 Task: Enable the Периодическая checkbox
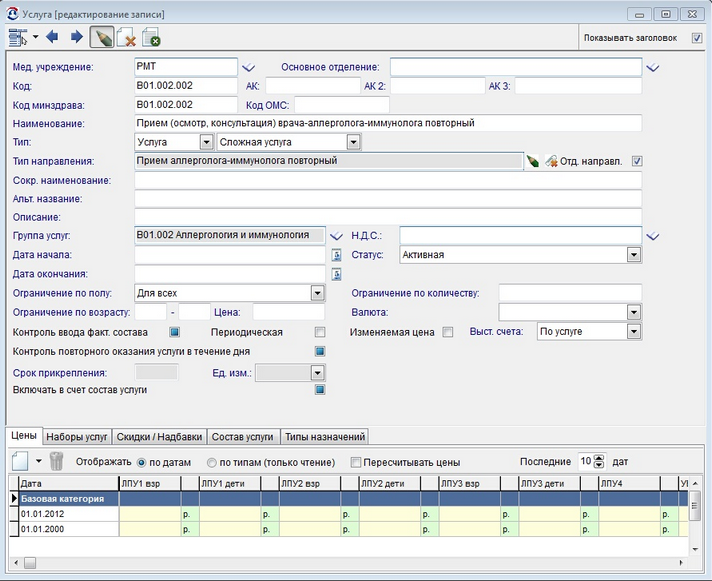(320, 332)
